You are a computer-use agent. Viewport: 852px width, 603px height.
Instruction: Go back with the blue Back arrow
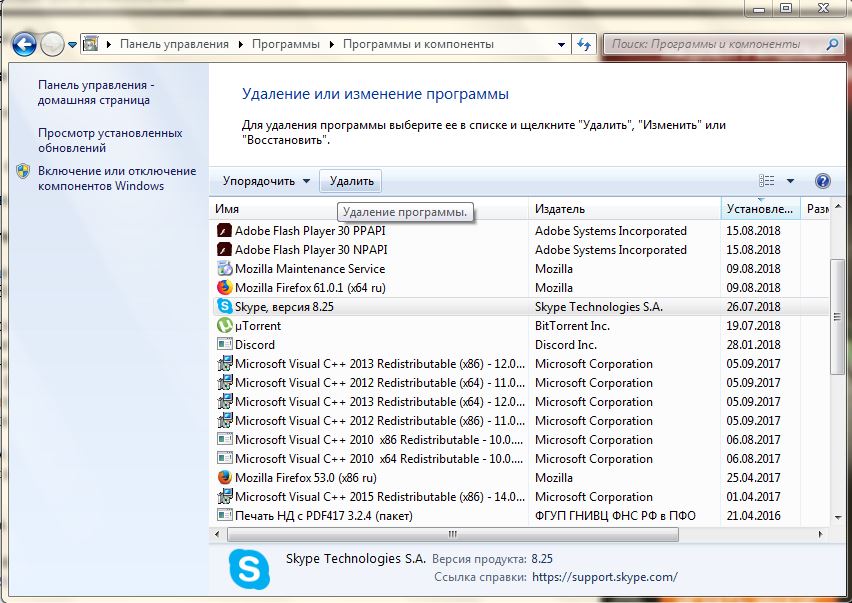pyautogui.click(x=24, y=45)
